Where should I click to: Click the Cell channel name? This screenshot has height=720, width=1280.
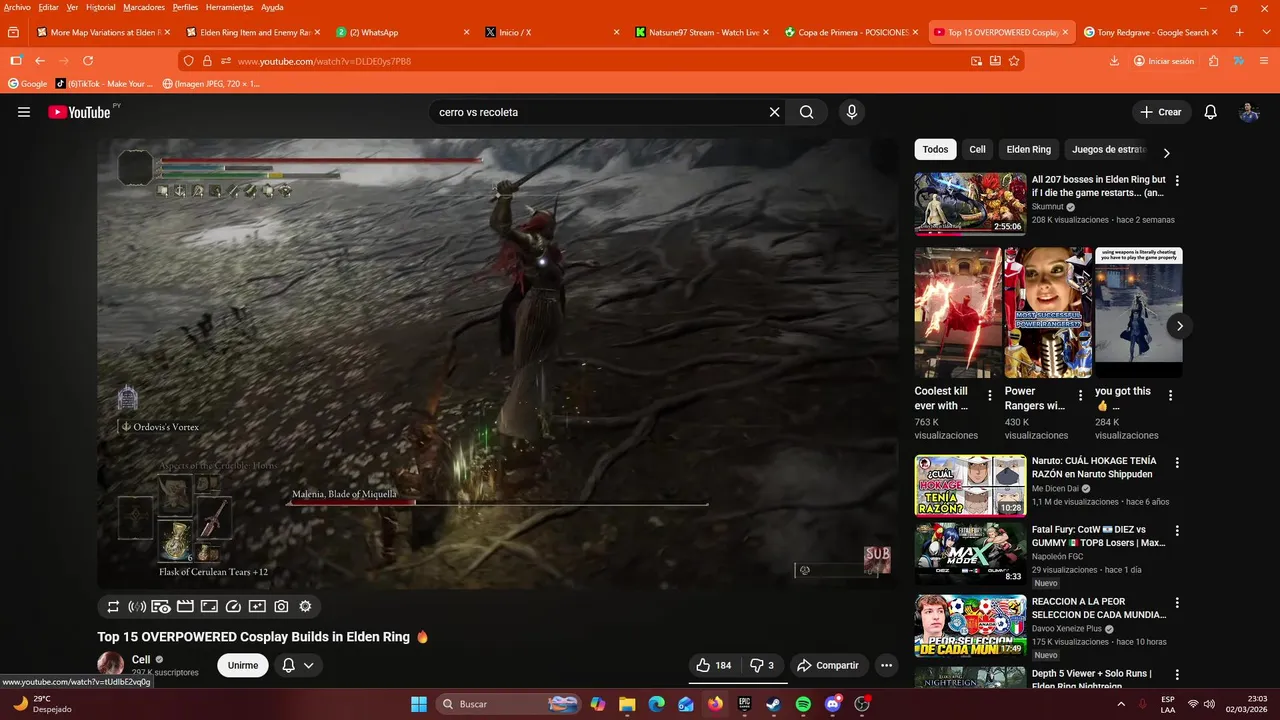pos(141,660)
